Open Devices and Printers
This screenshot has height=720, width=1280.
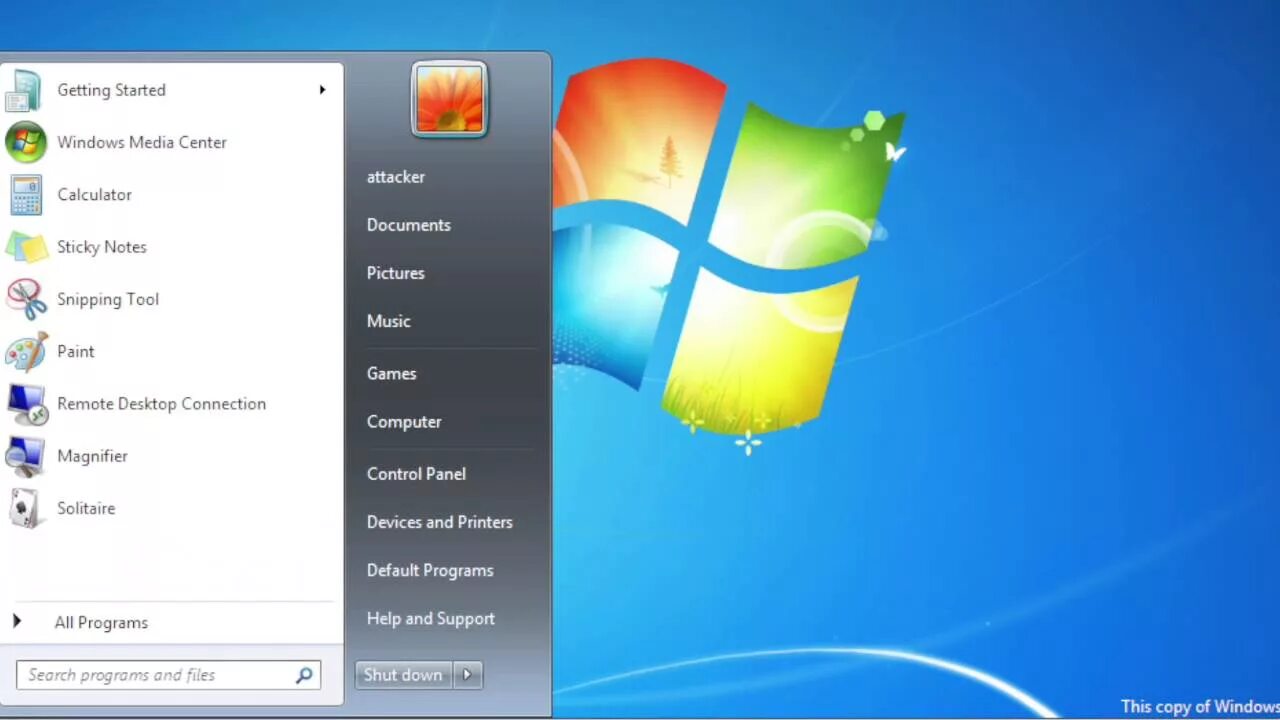click(x=440, y=522)
